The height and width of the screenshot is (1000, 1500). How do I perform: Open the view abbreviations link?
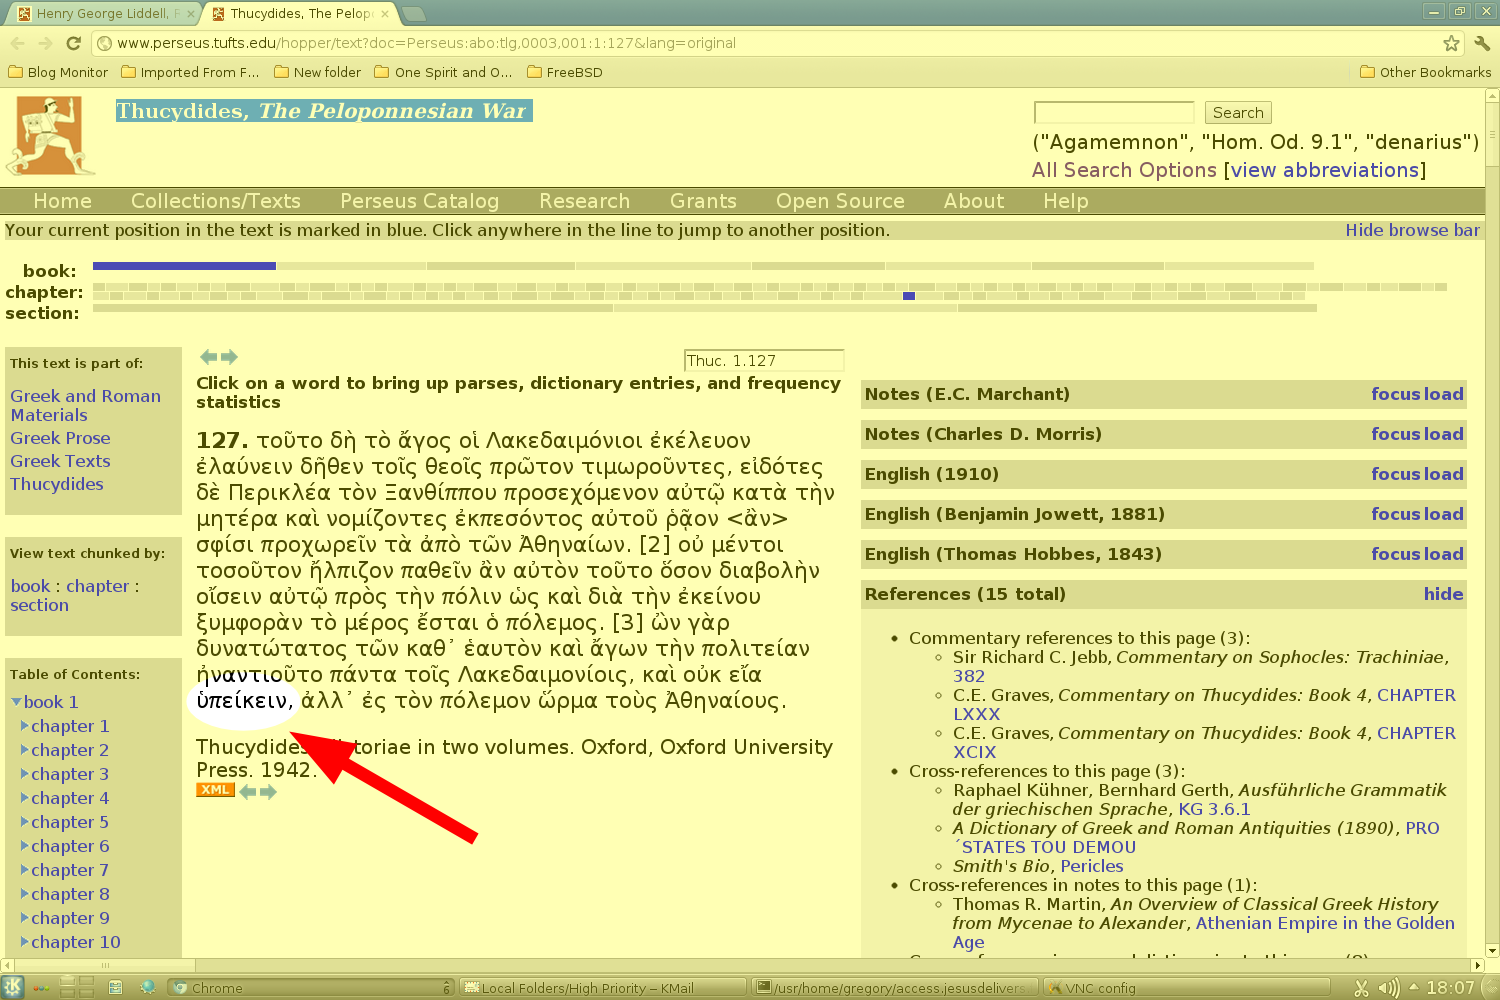click(x=1325, y=170)
